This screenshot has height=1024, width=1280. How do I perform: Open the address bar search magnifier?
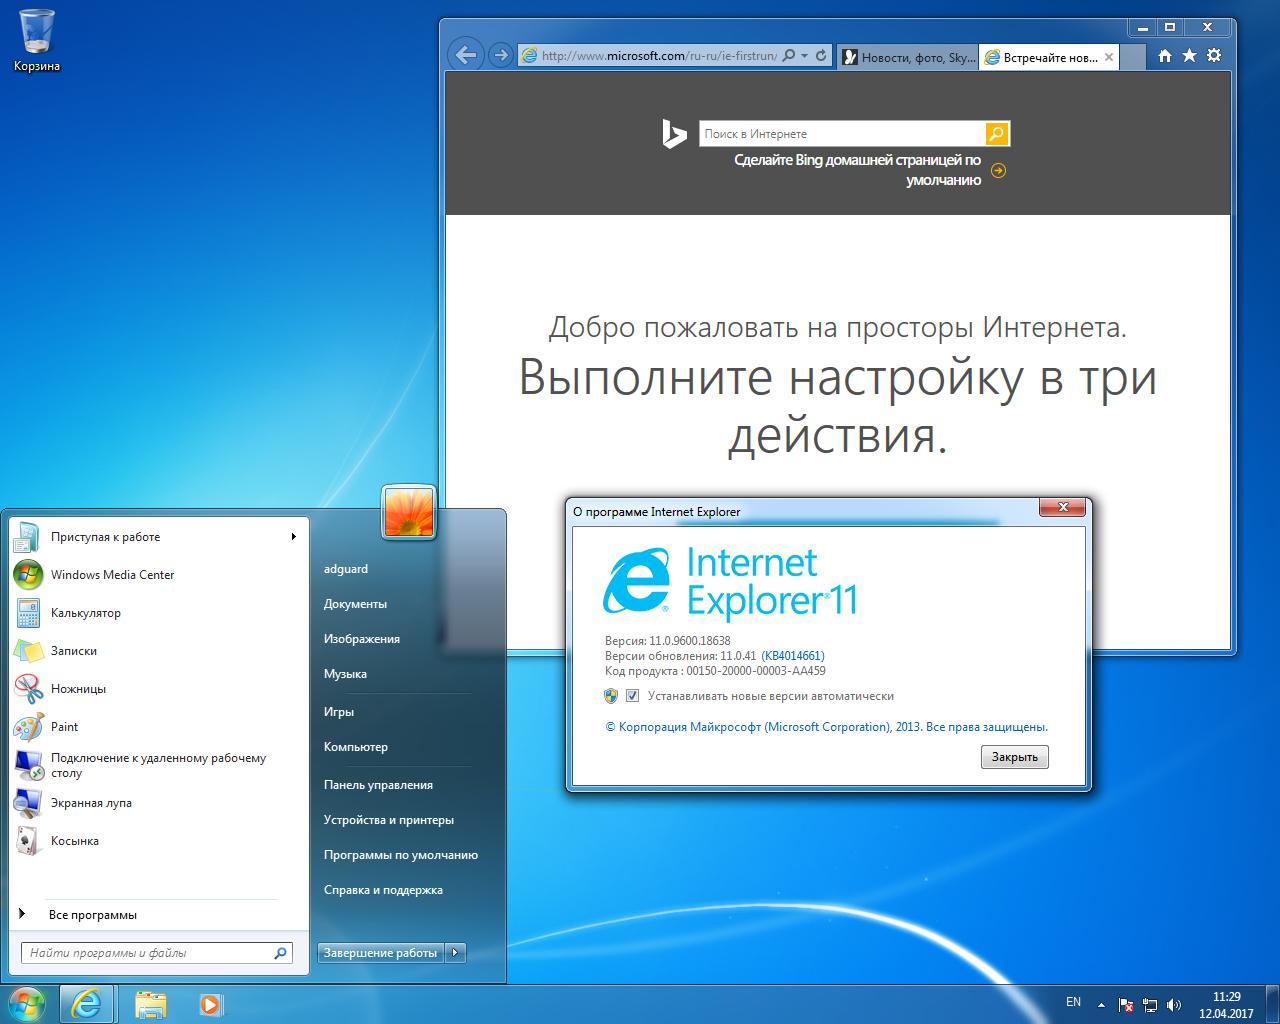[x=789, y=56]
